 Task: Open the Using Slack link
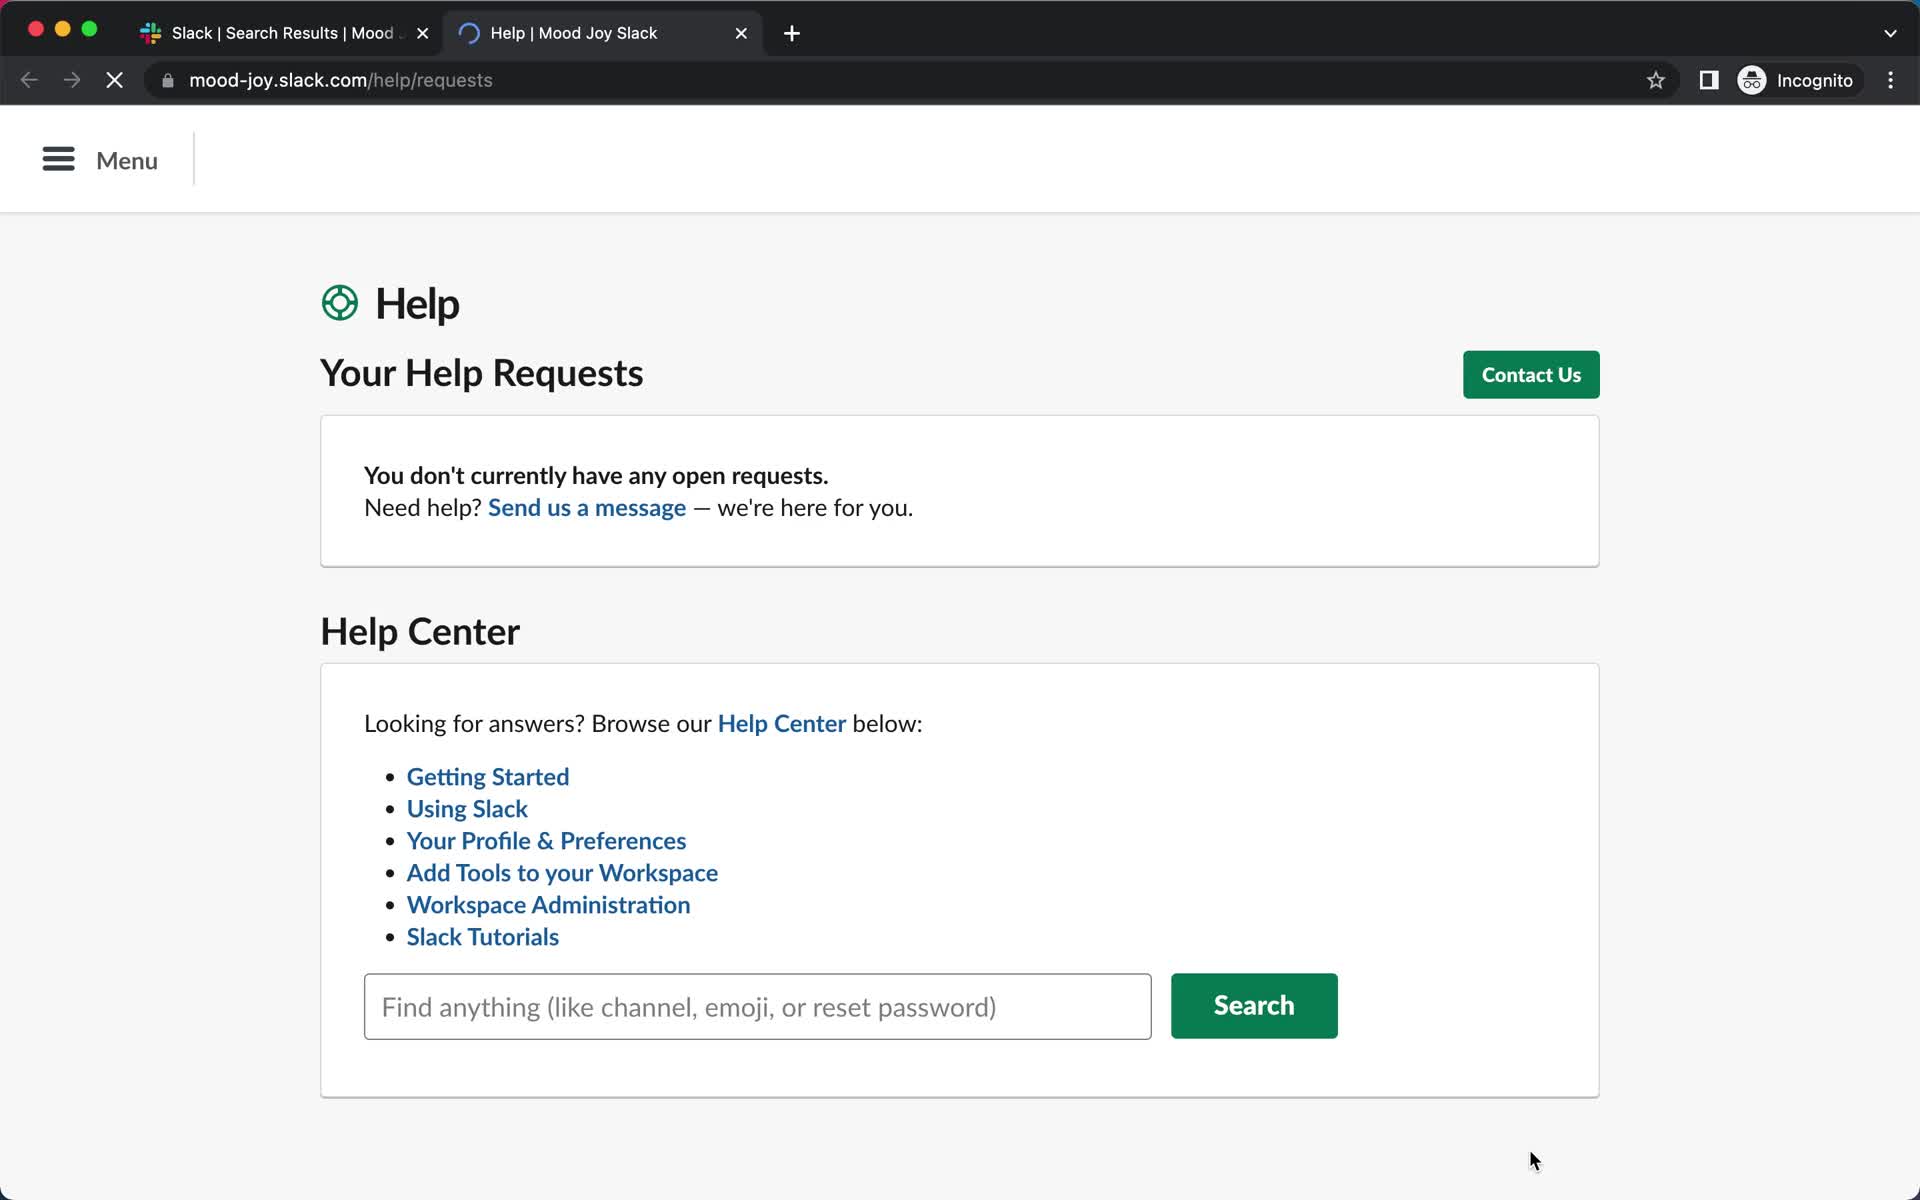(x=467, y=809)
